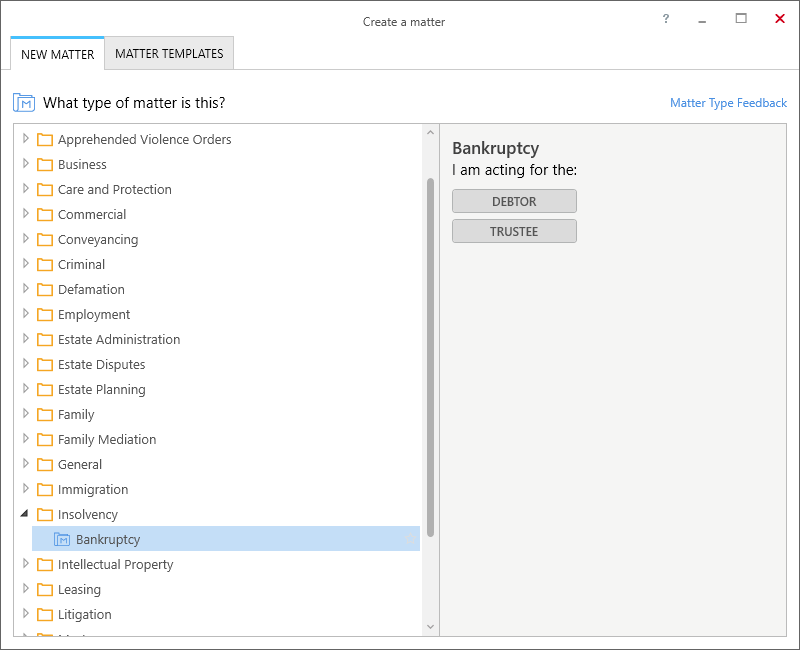The height and width of the screenshot is (650, 800).
Task: Click the Care and Protection folder icon
Action: [x=45, y=189]
